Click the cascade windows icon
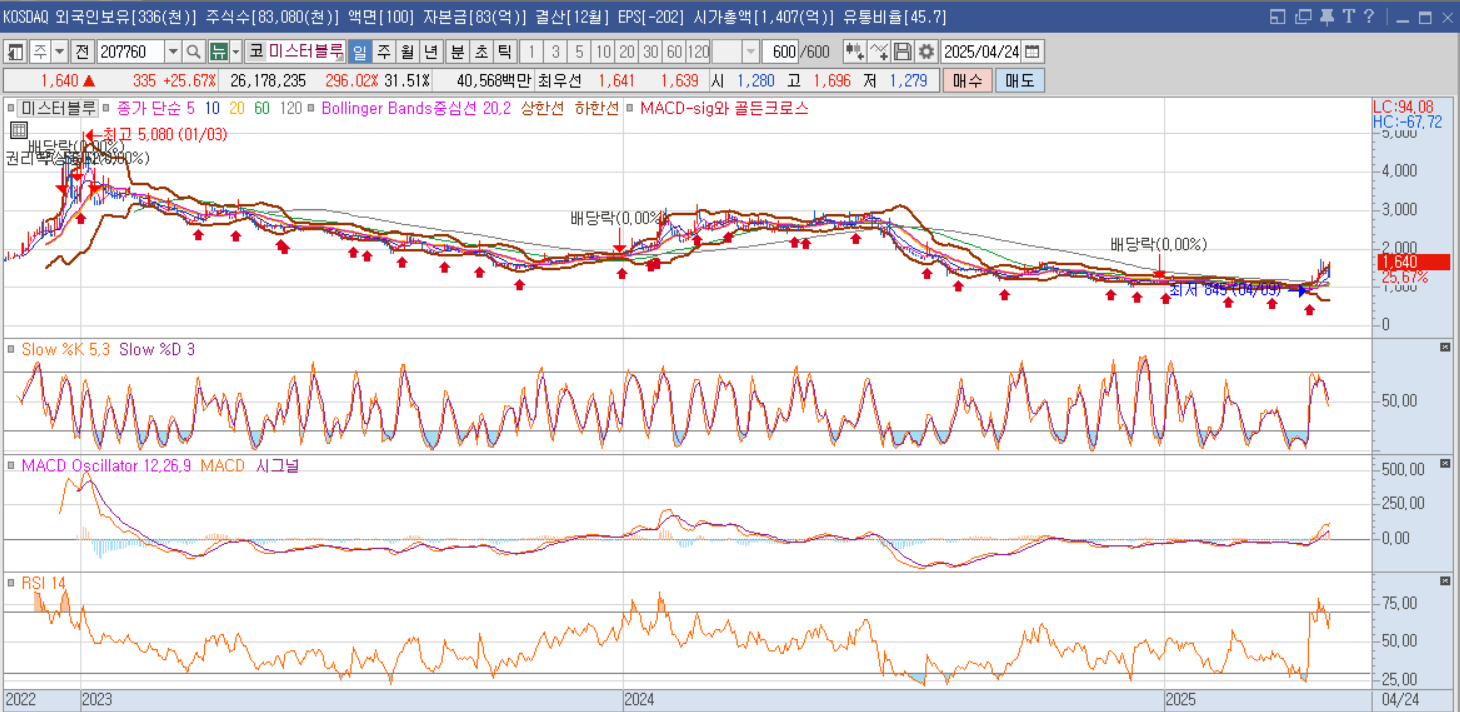 pos(1302,17)
